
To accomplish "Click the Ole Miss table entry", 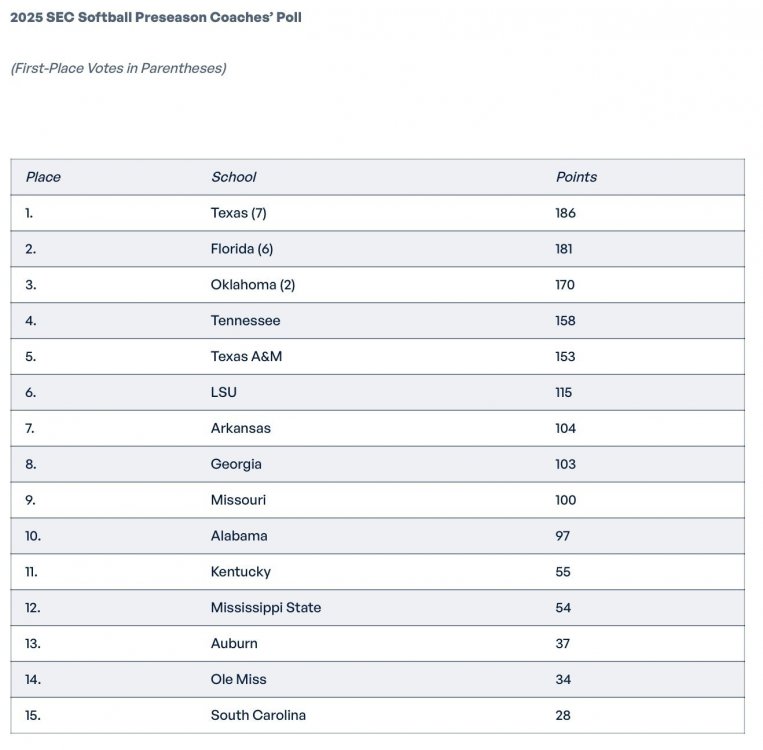I will 238,680.
